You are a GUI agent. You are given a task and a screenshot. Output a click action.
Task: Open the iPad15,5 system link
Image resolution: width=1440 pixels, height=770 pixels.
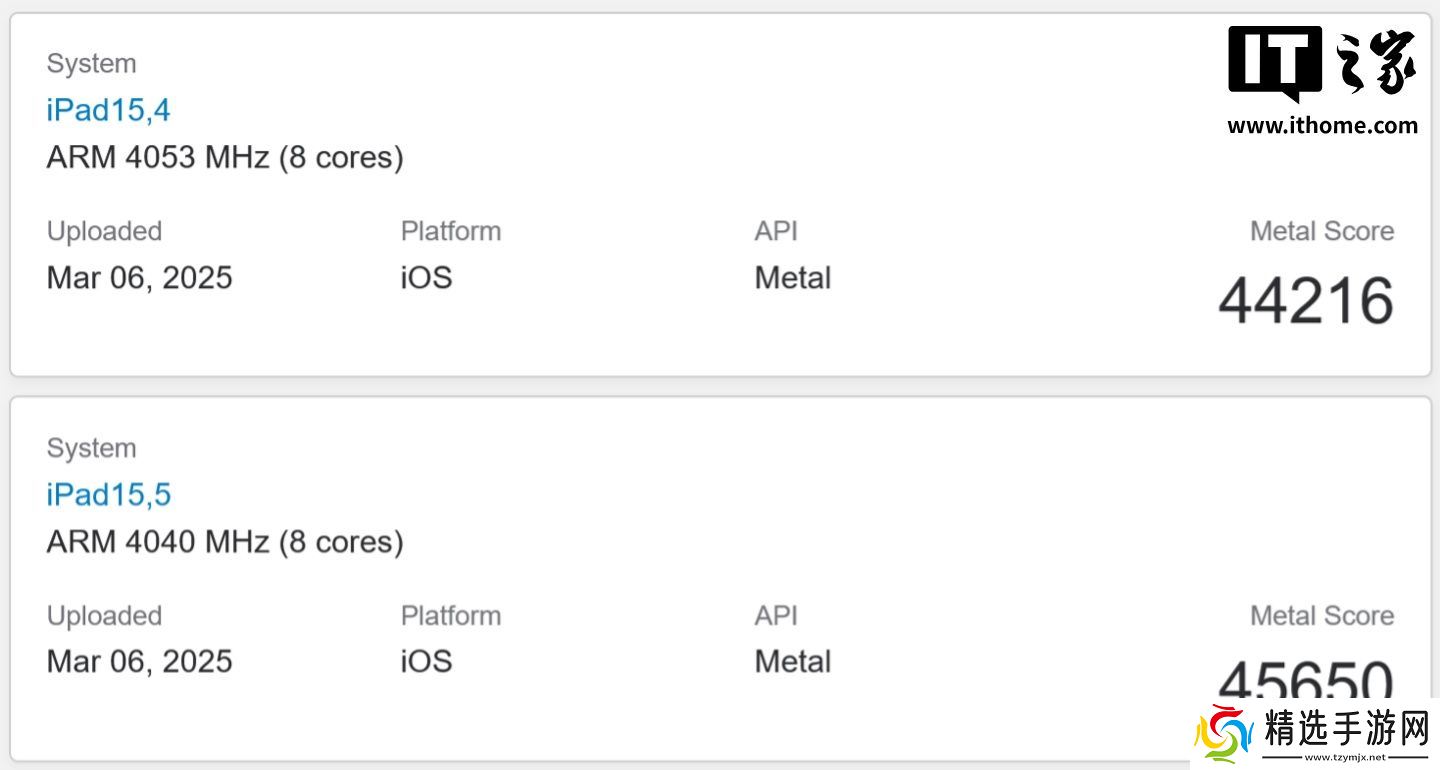108,494
